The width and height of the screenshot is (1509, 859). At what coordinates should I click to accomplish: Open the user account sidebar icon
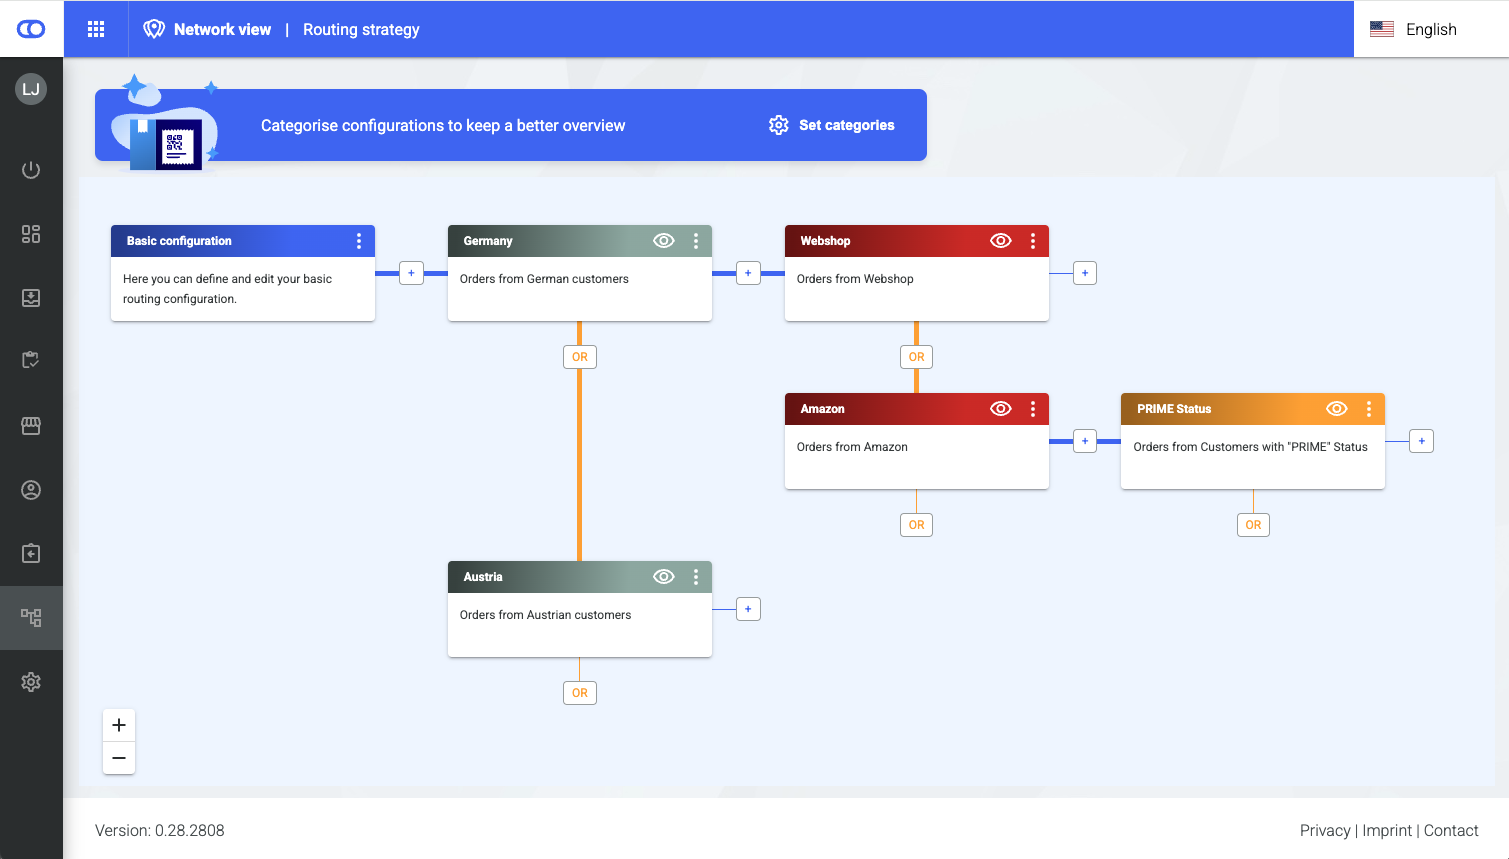coord(31,490)
